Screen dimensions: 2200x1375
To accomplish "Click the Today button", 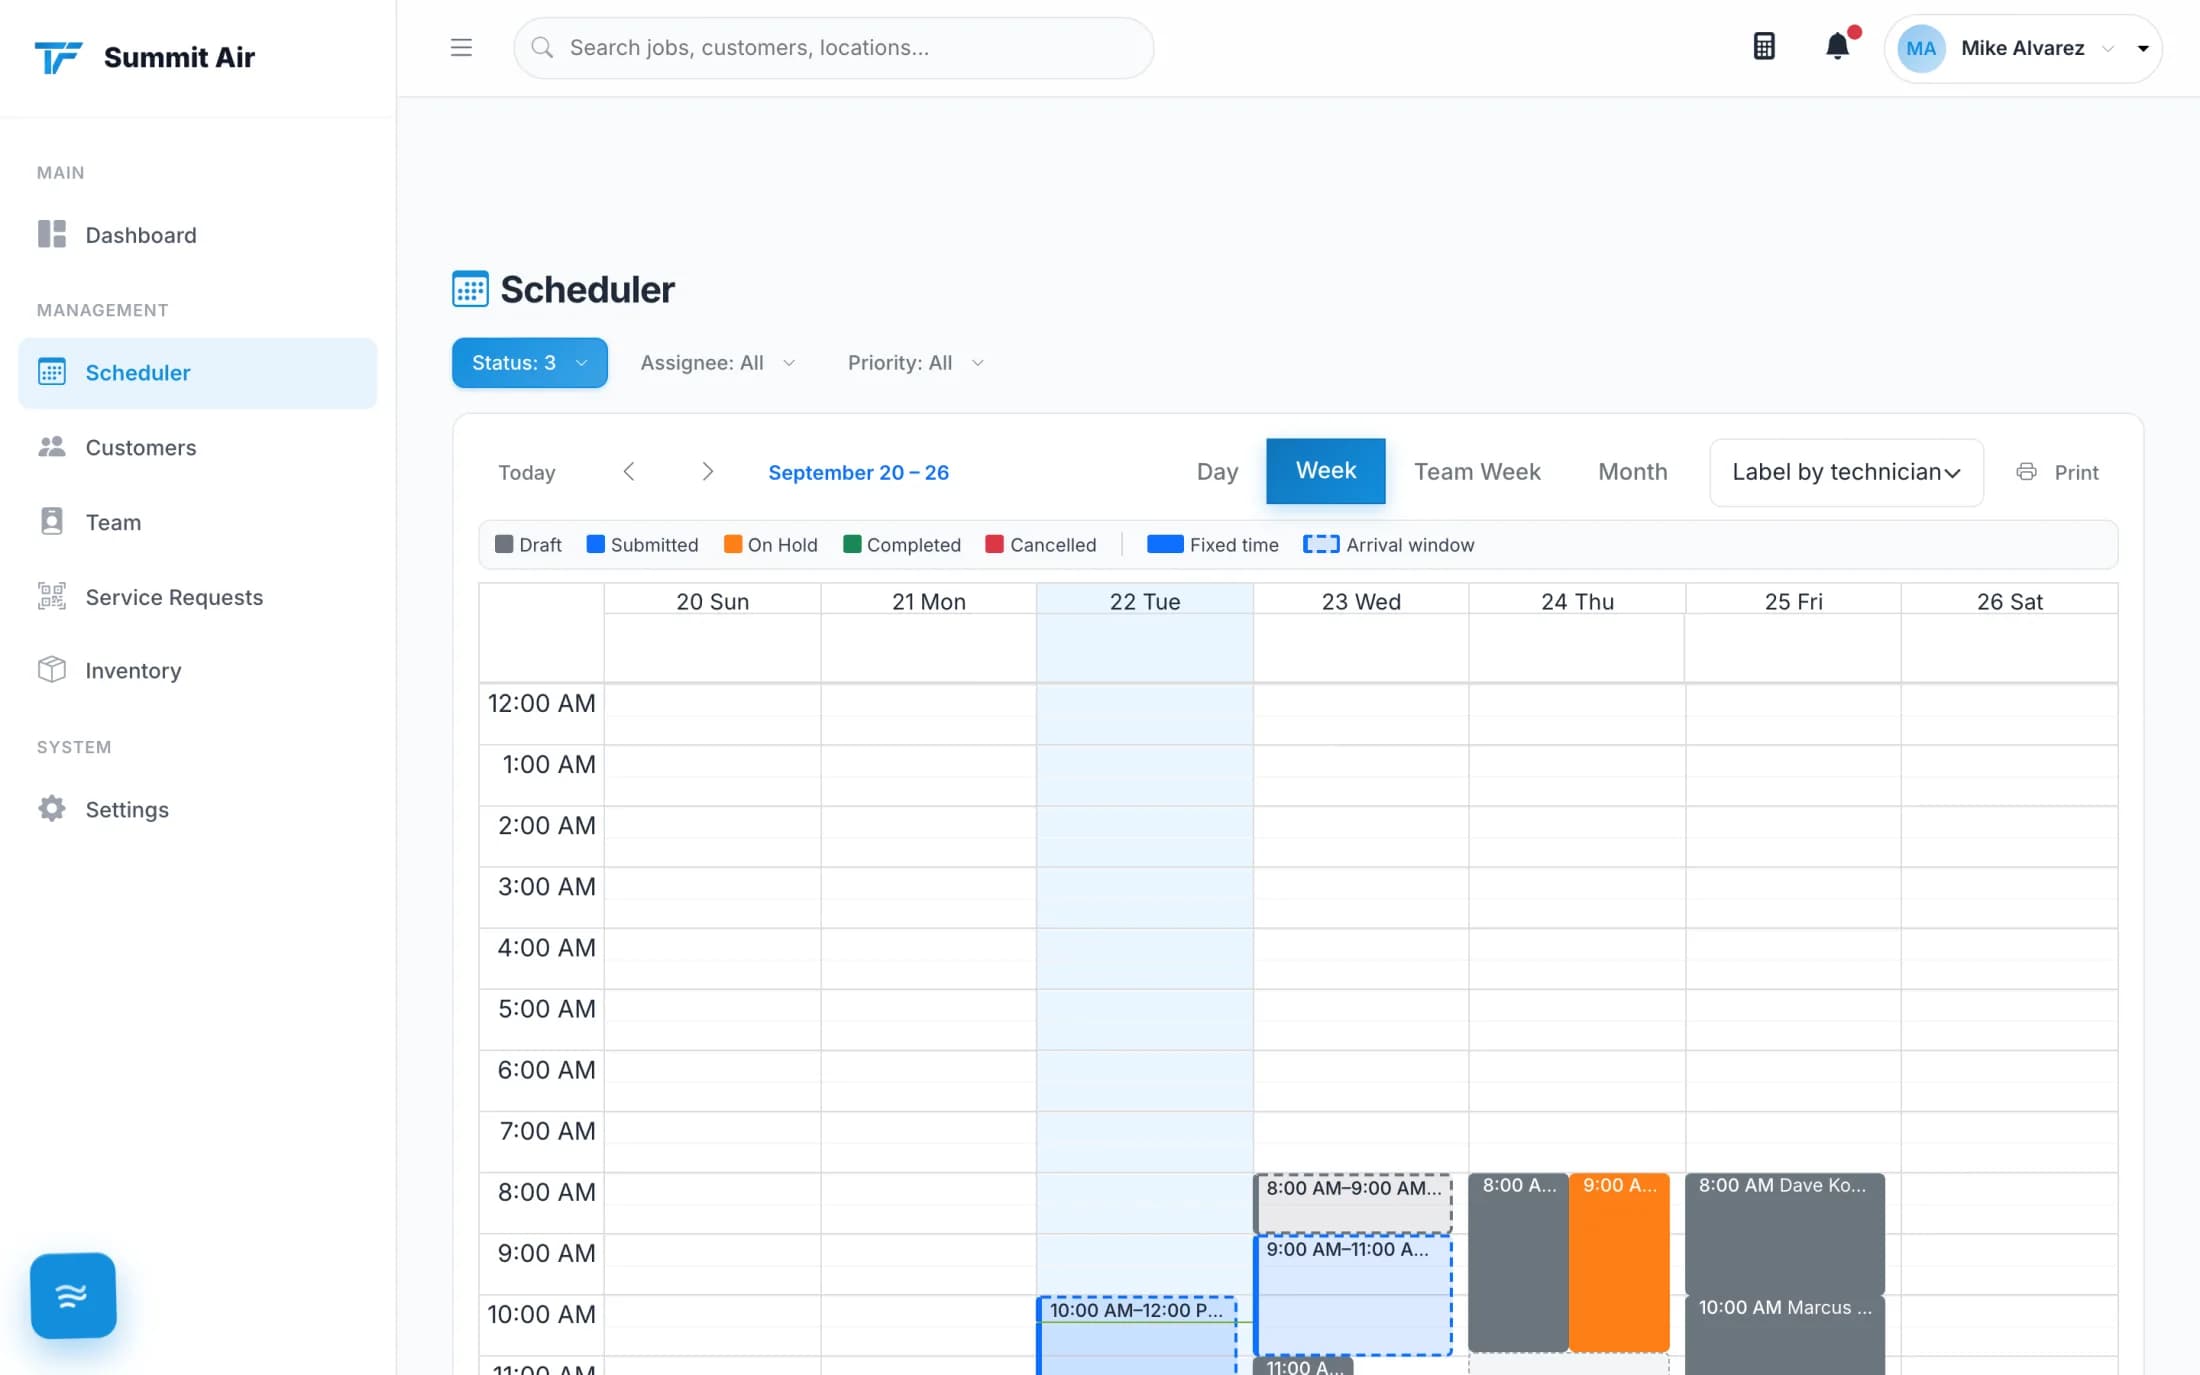I will [x=527, y=472].
